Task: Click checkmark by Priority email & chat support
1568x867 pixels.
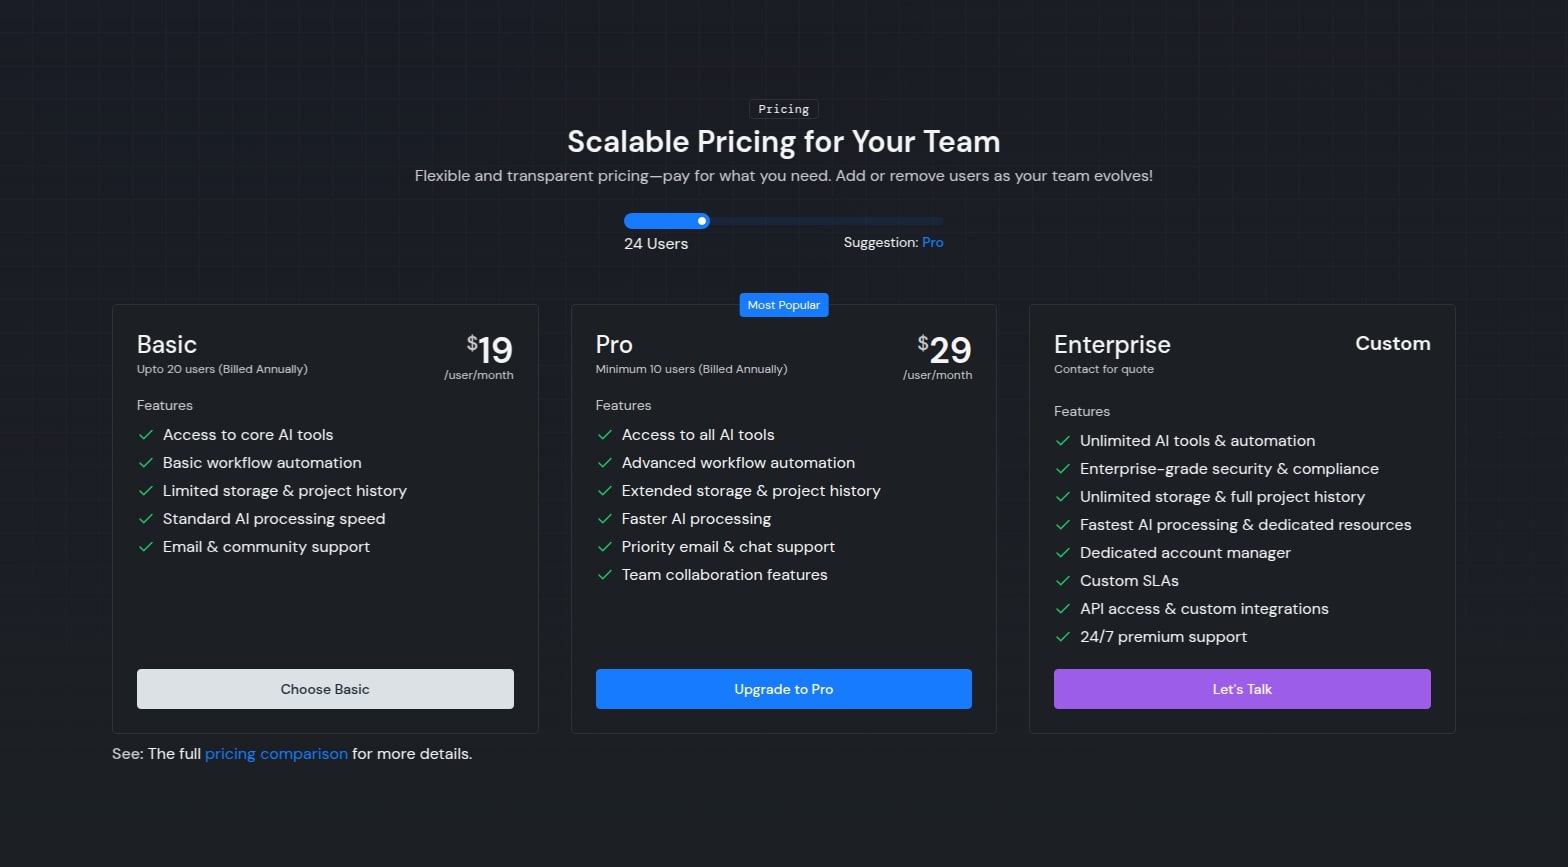Action: click(604, 547)
